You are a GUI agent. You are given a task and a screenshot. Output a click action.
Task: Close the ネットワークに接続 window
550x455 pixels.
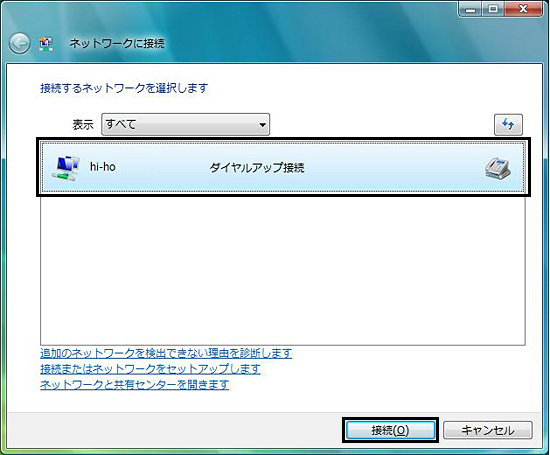pyautogui.click(x=524, y=9)
